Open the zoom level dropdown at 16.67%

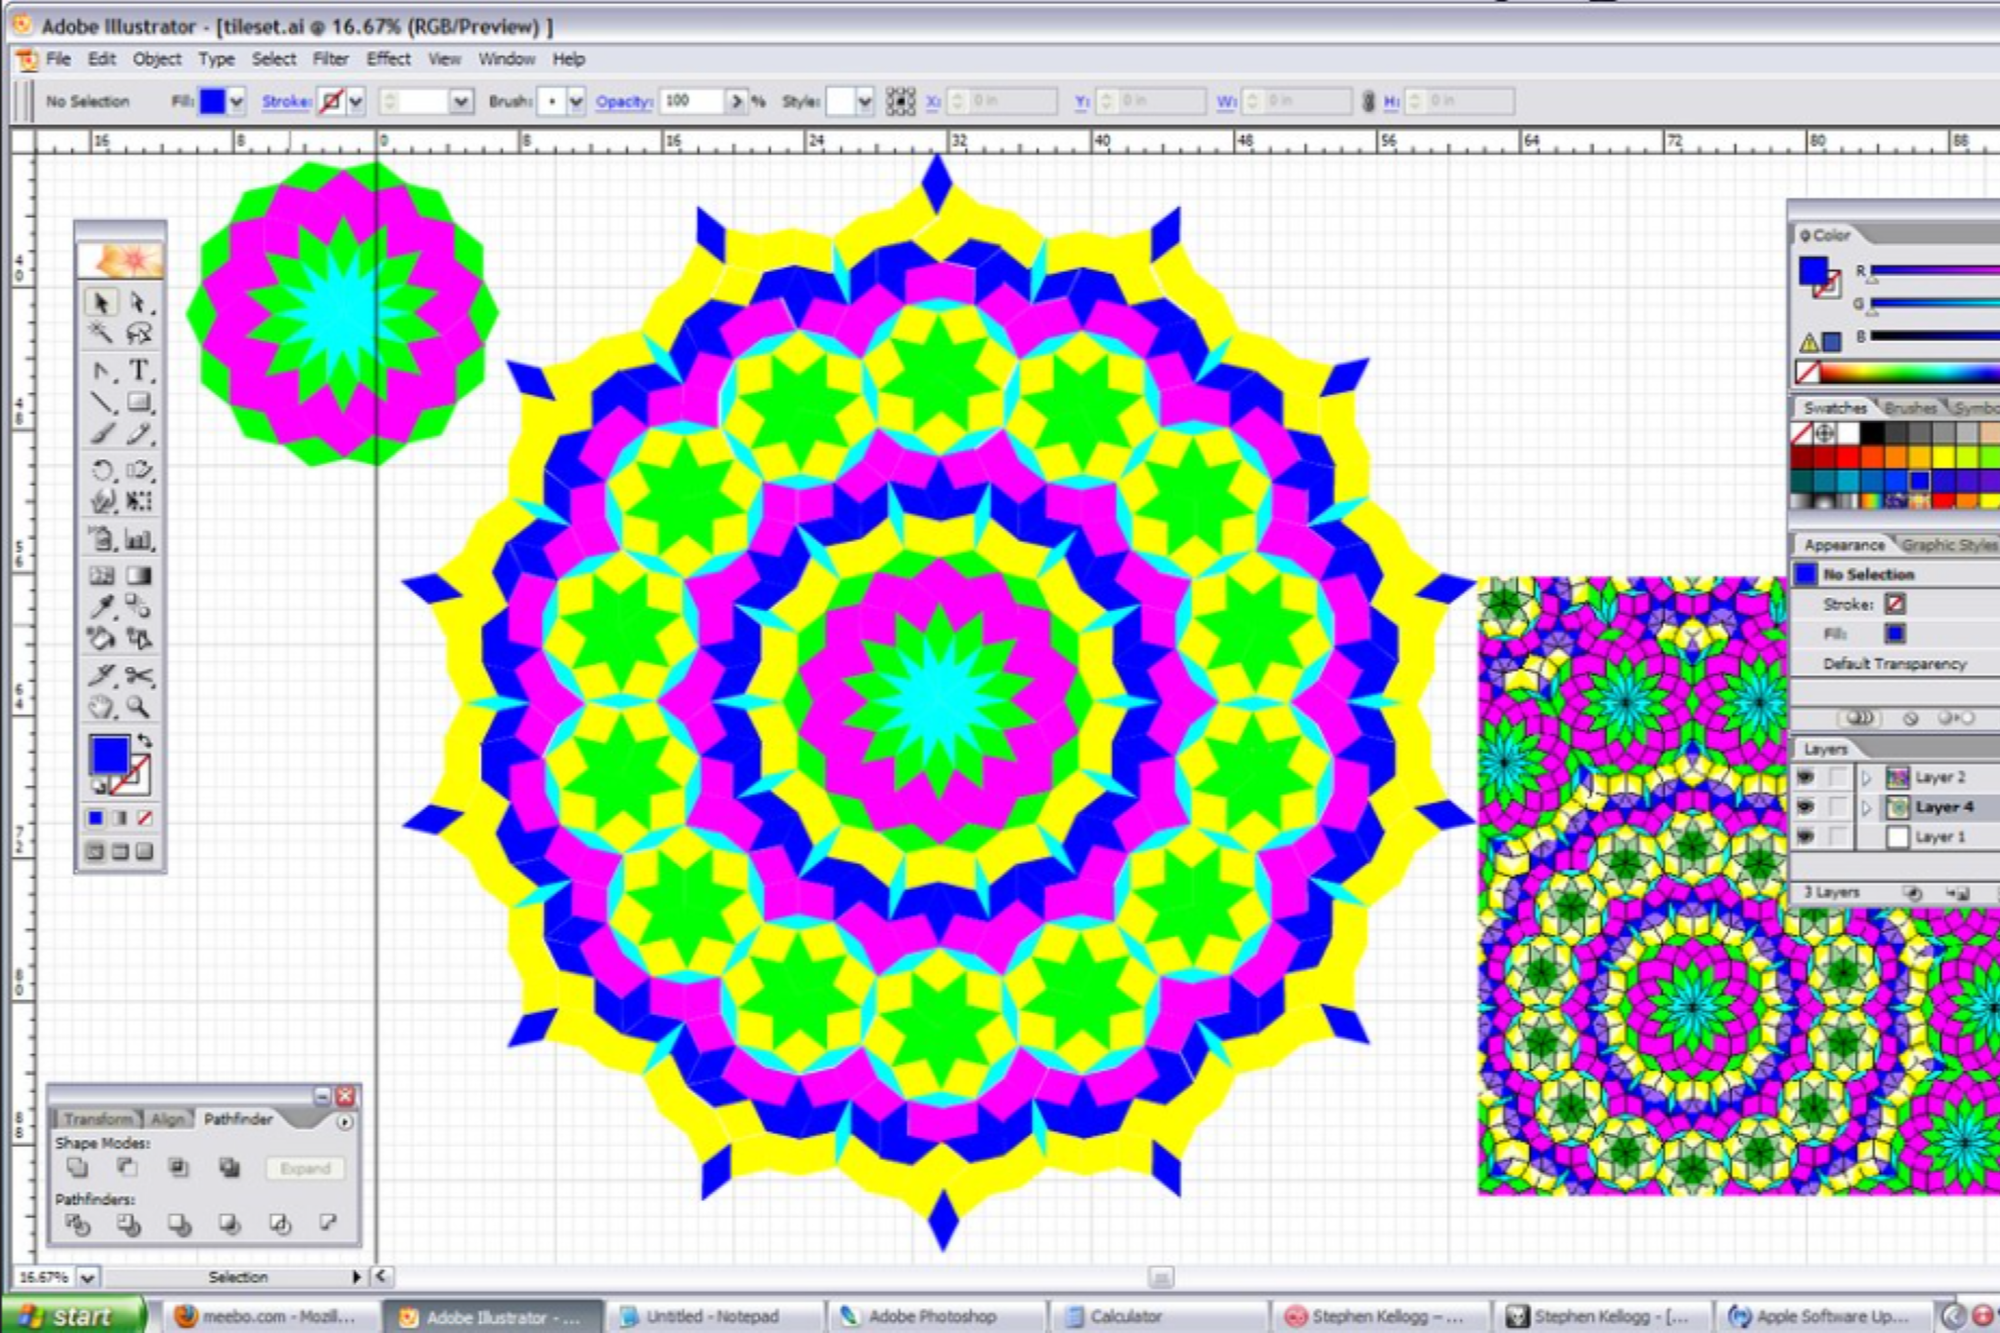(x=88, y=1277)
